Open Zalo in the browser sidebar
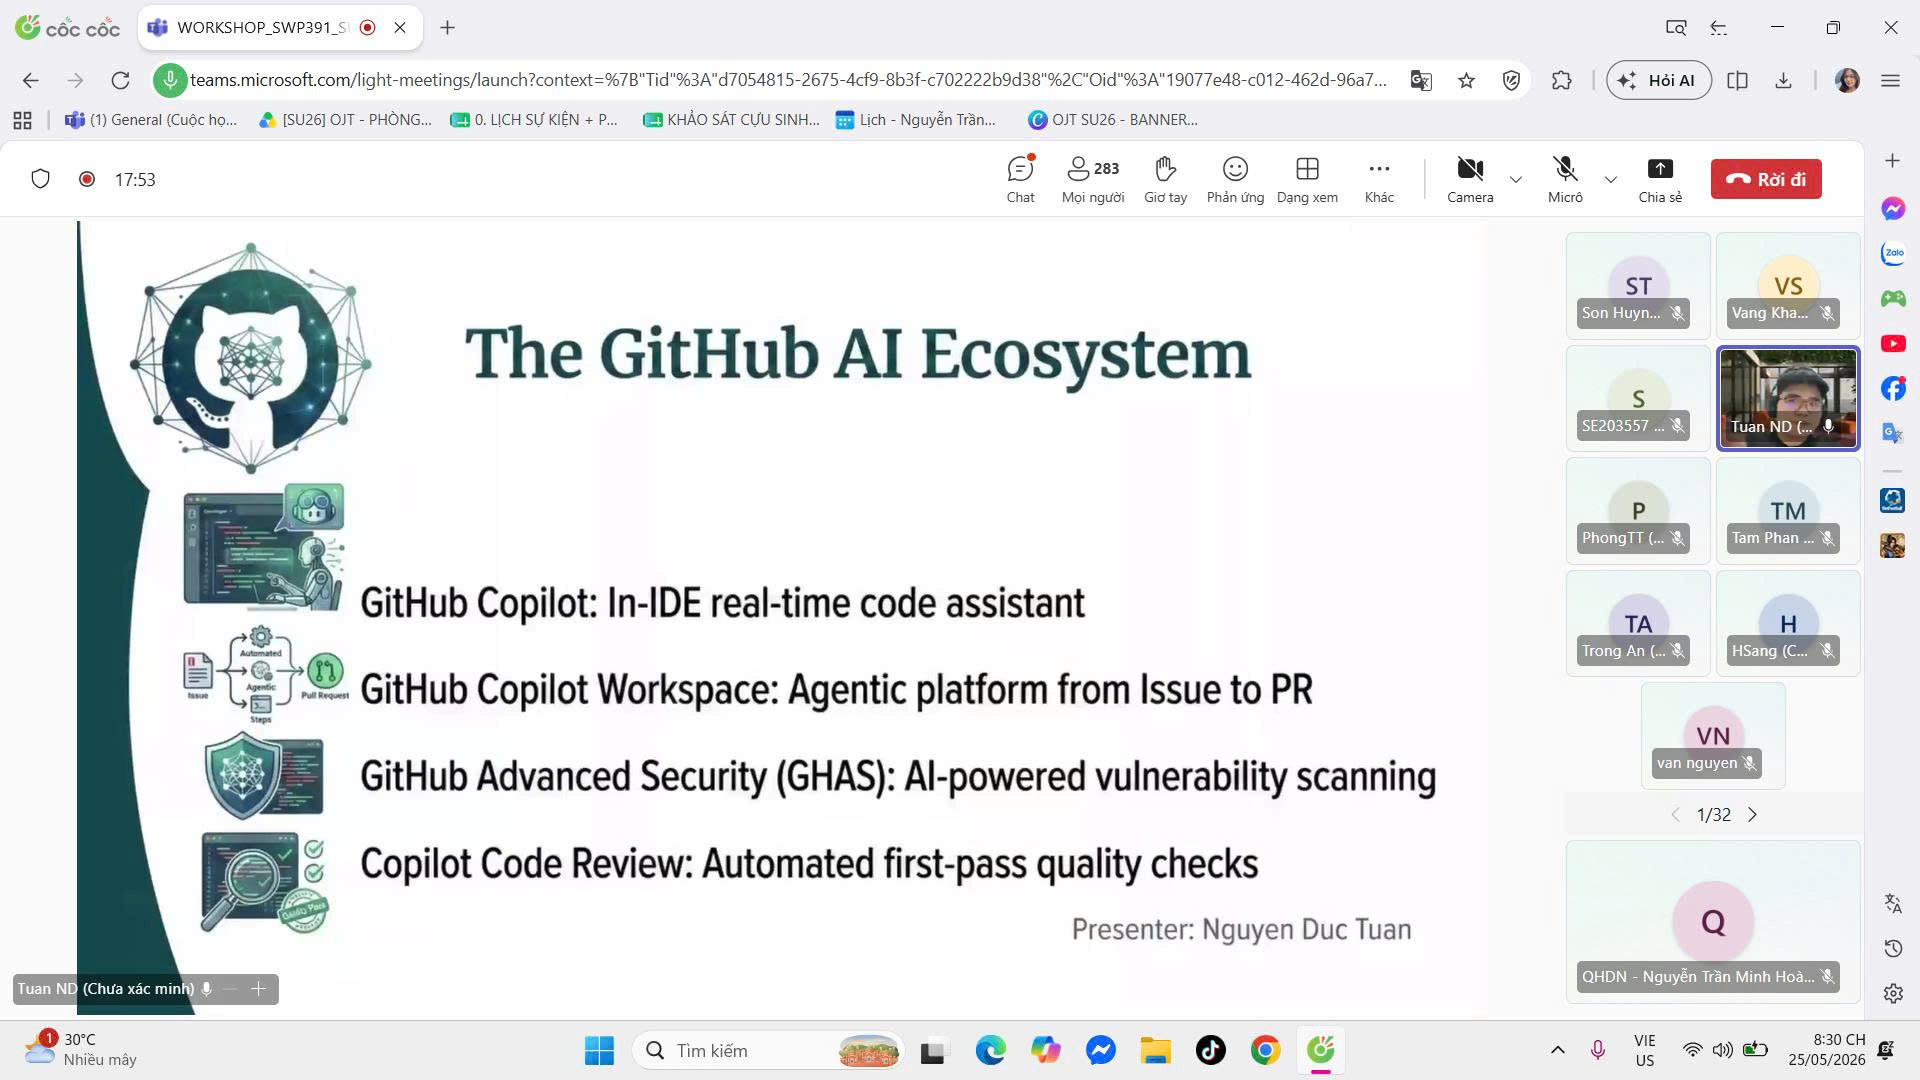 (1892, 253)
